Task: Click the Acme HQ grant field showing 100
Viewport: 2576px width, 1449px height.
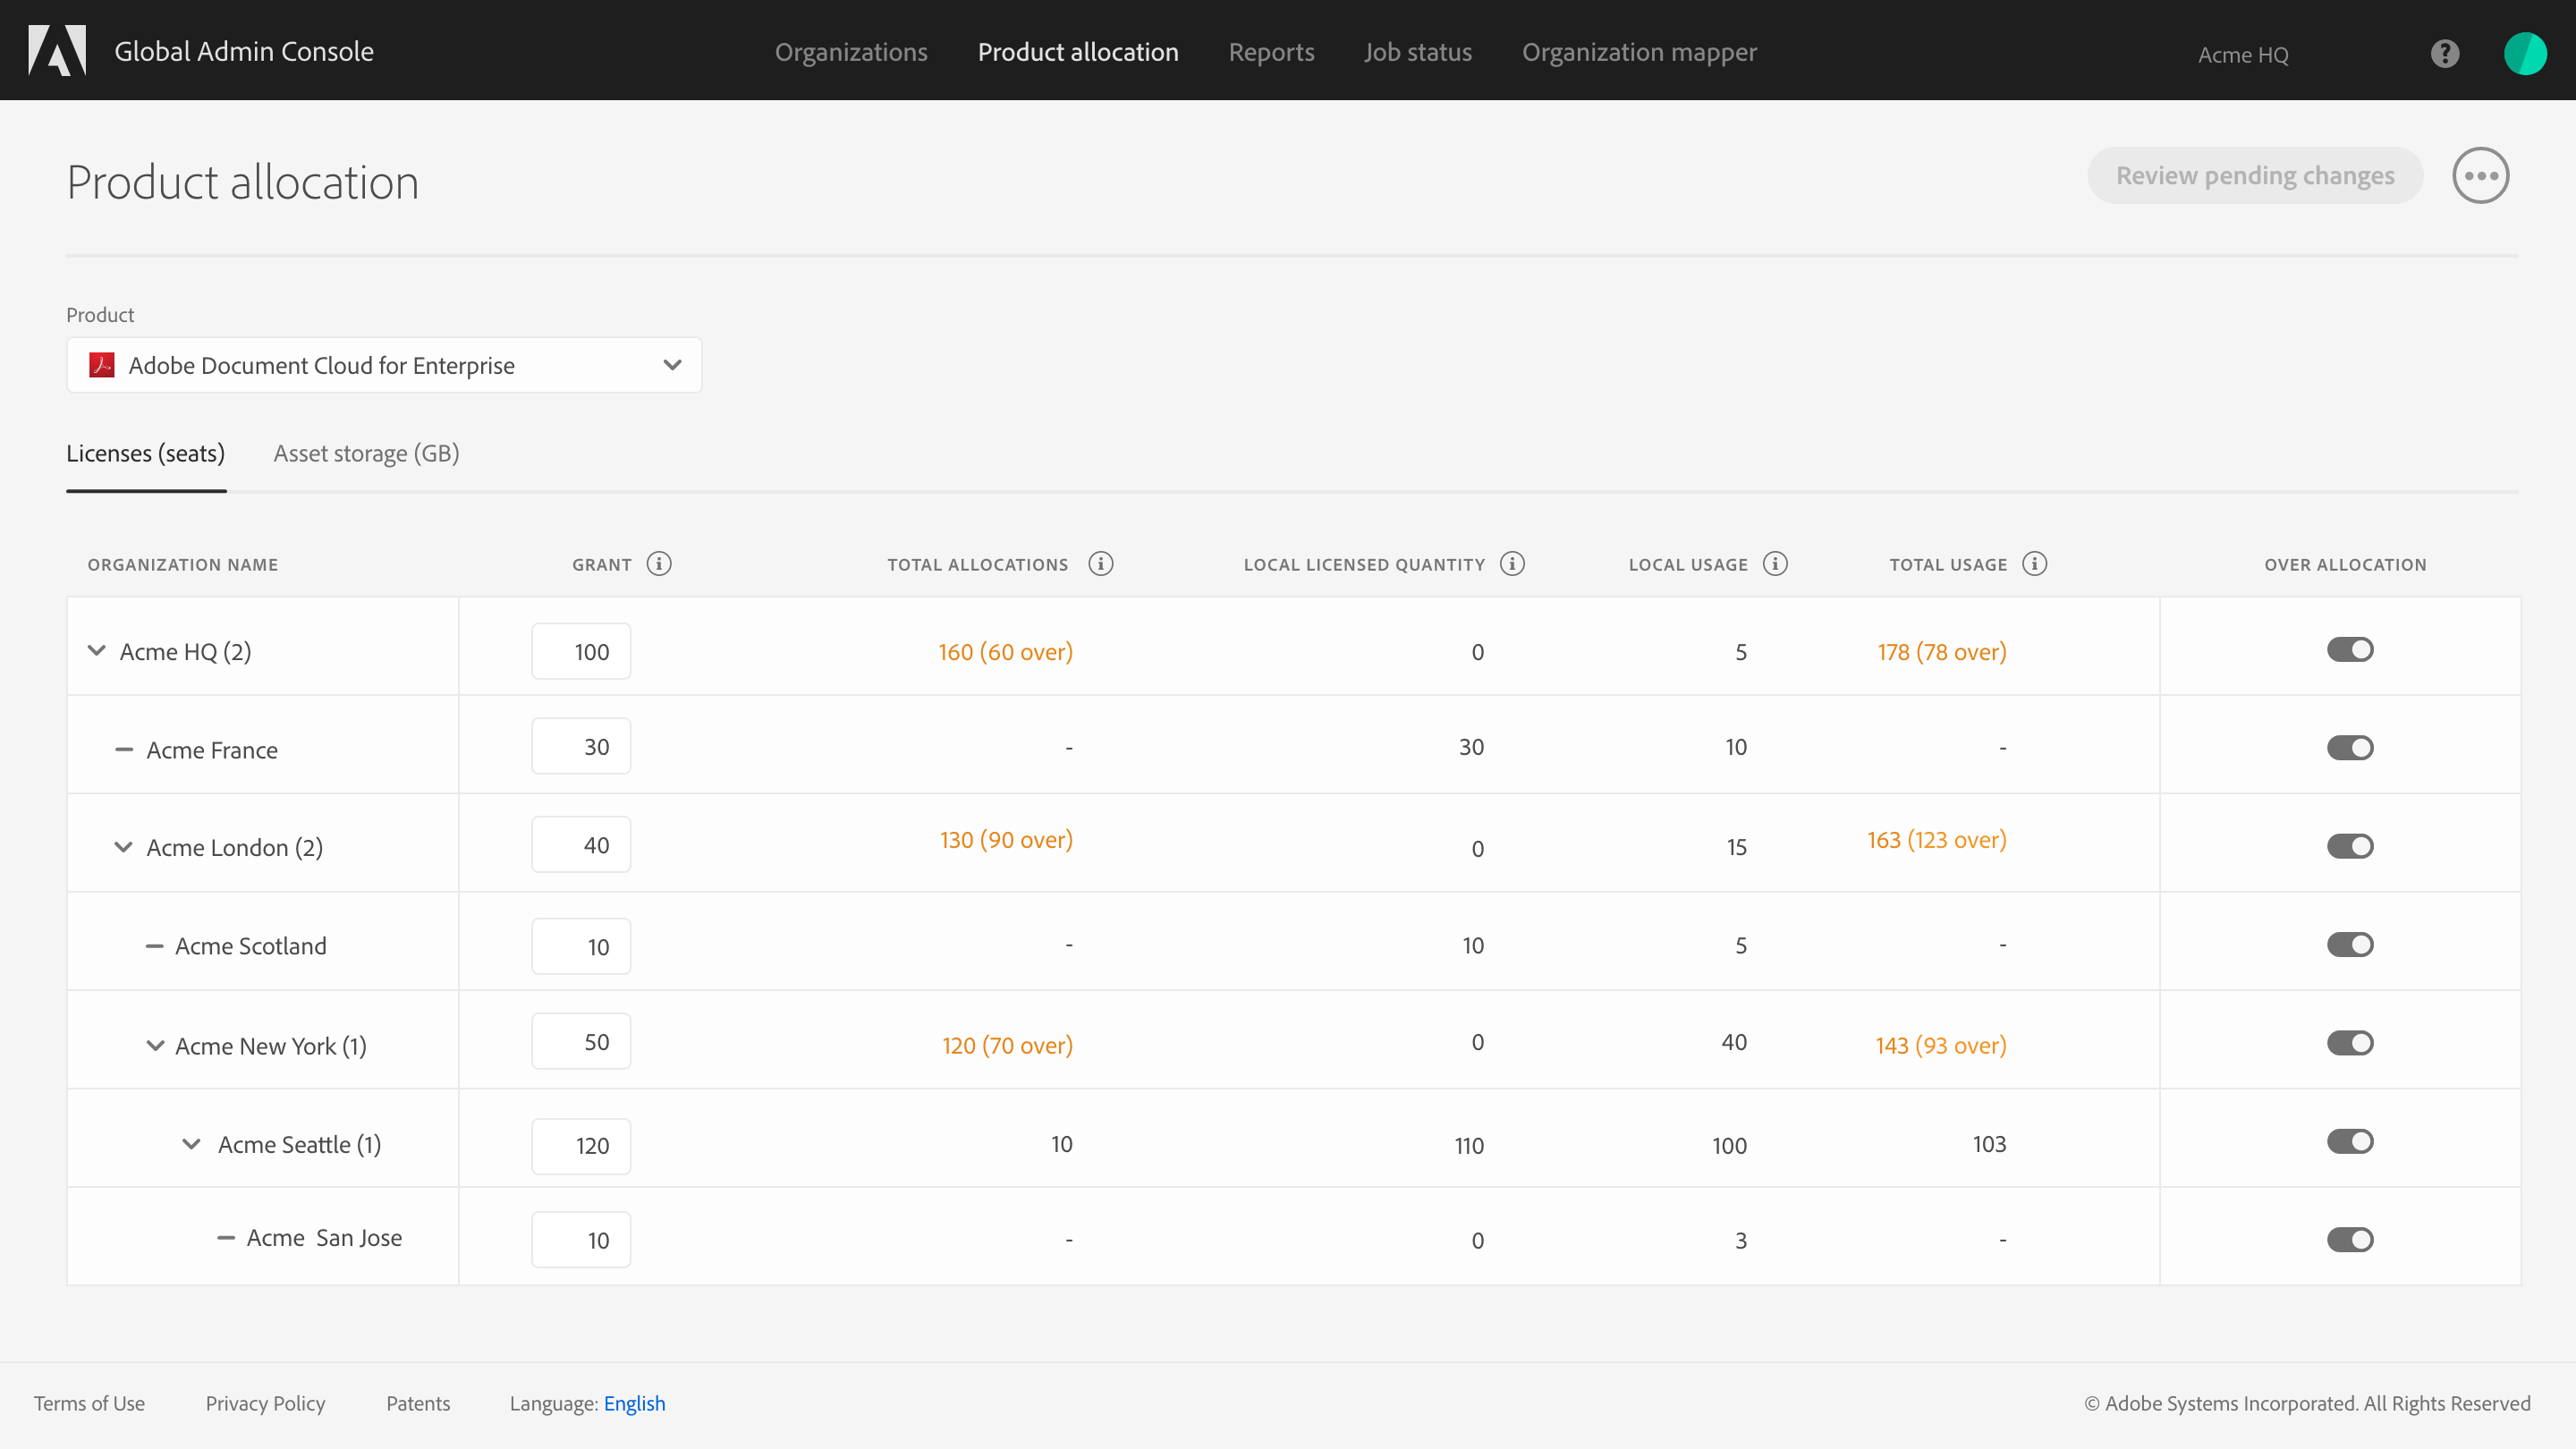Action: click(x=581, y=651)
